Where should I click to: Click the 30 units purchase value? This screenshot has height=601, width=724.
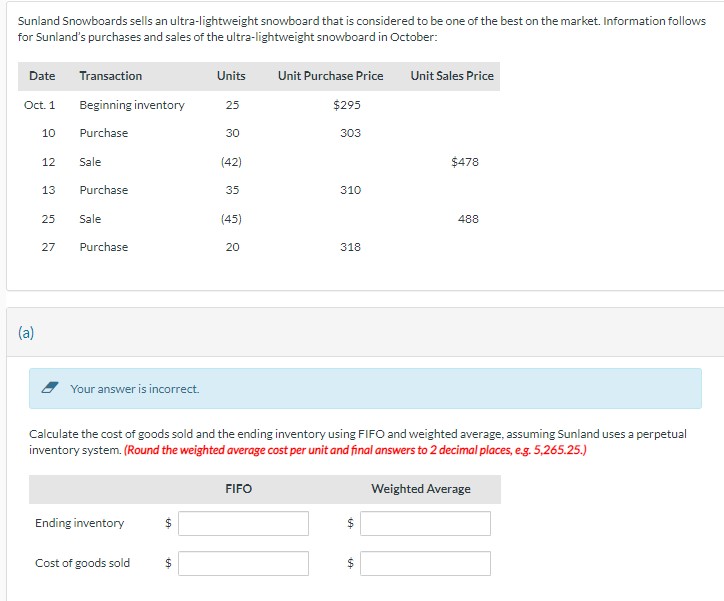[232, 133]
